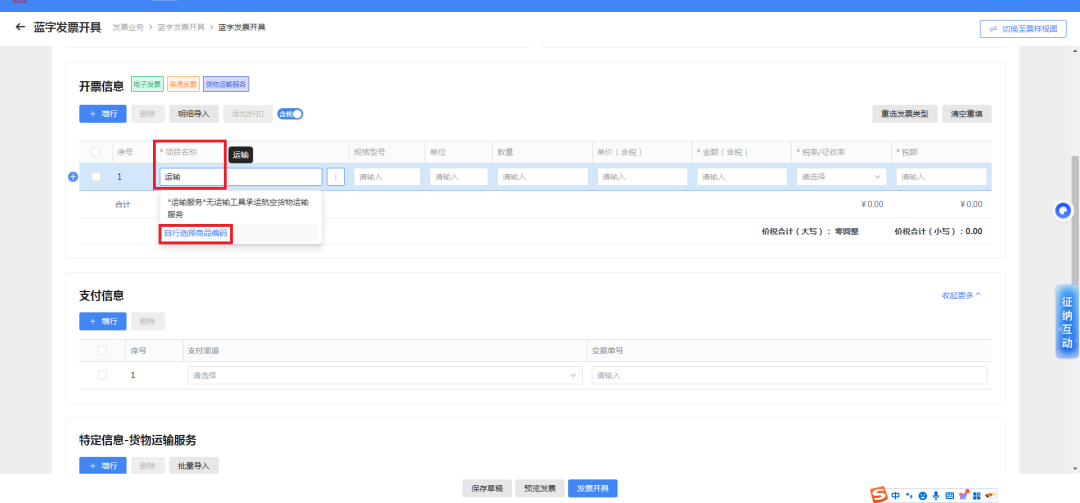Click the Sogou avatar icon at toolbar end
Viewport: 1080px width, 503px height.
(x=990, y=495)
